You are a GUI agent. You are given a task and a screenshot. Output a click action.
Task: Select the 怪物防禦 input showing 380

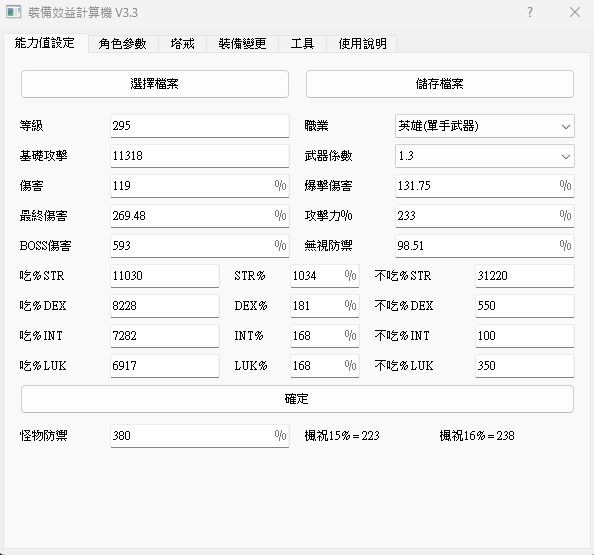(x=200, y=436)
